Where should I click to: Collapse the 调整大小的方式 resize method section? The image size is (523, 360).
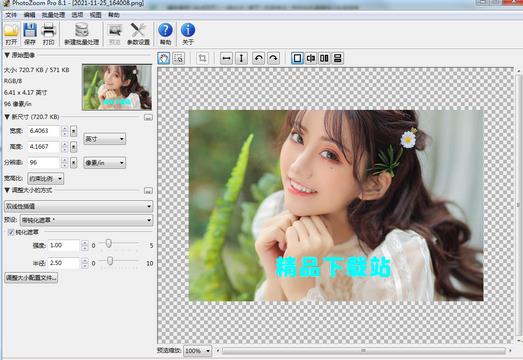point(7,190)
